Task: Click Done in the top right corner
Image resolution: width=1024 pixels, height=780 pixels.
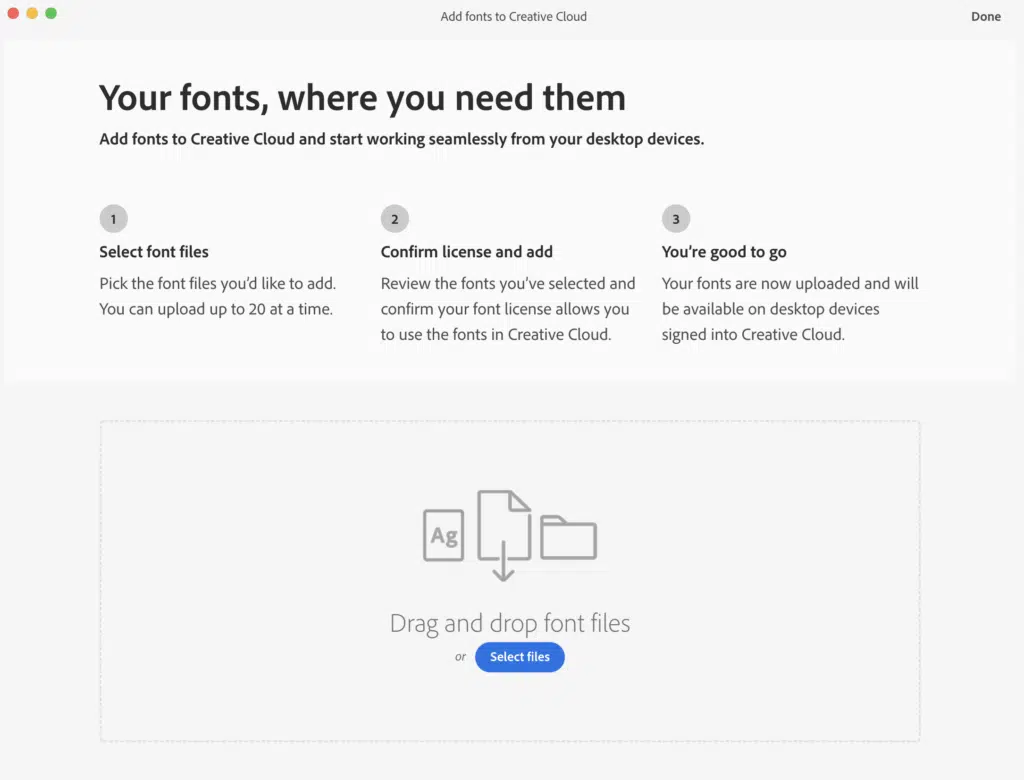Action: point(986,16)
